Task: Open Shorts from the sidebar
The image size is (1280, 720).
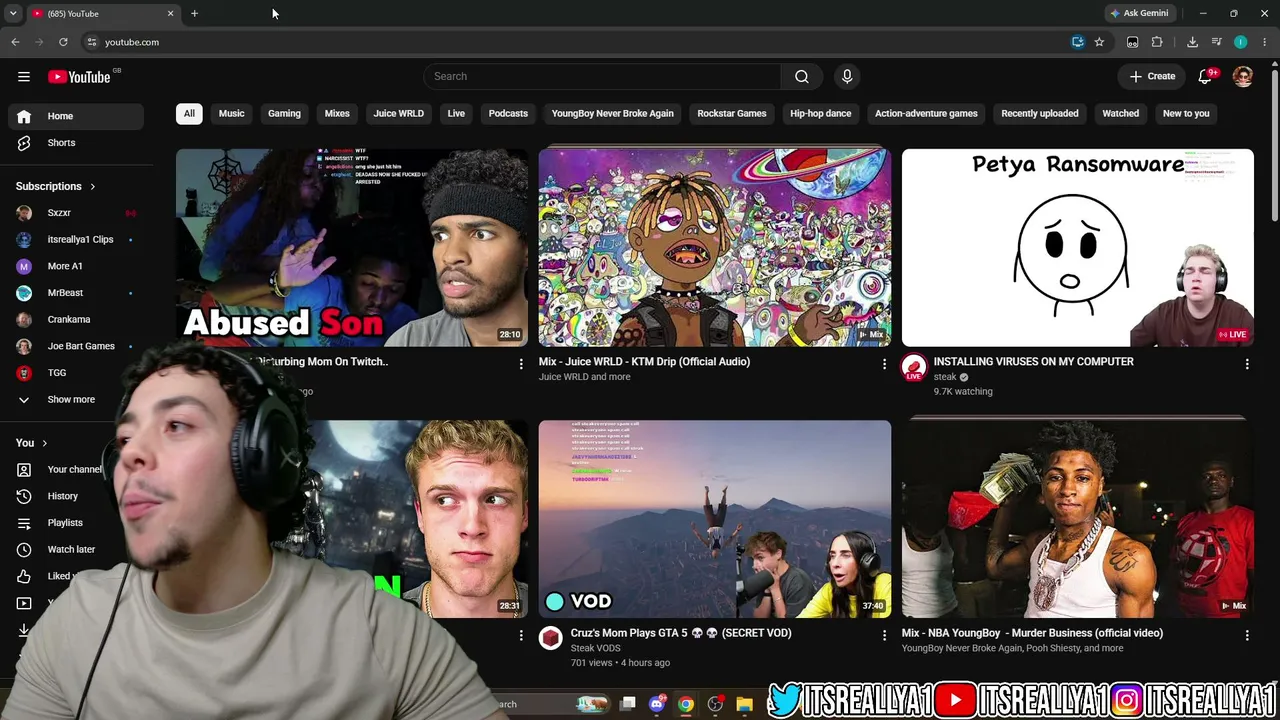Action: pos(76,143)
